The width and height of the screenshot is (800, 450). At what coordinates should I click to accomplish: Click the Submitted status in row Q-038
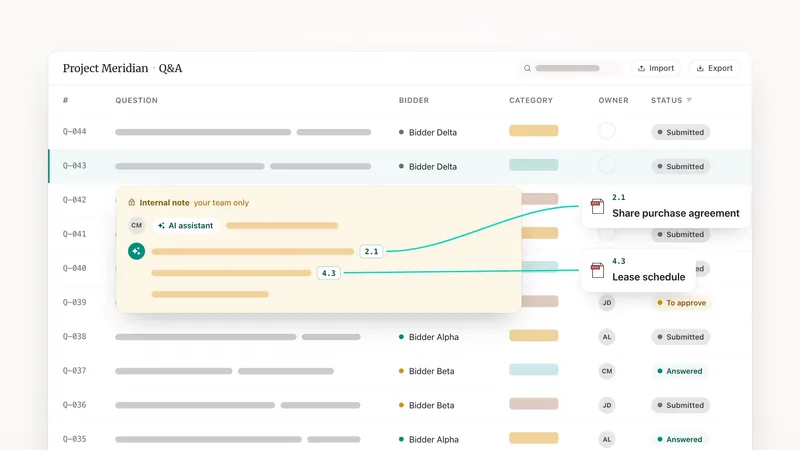[x=680, y=337]
